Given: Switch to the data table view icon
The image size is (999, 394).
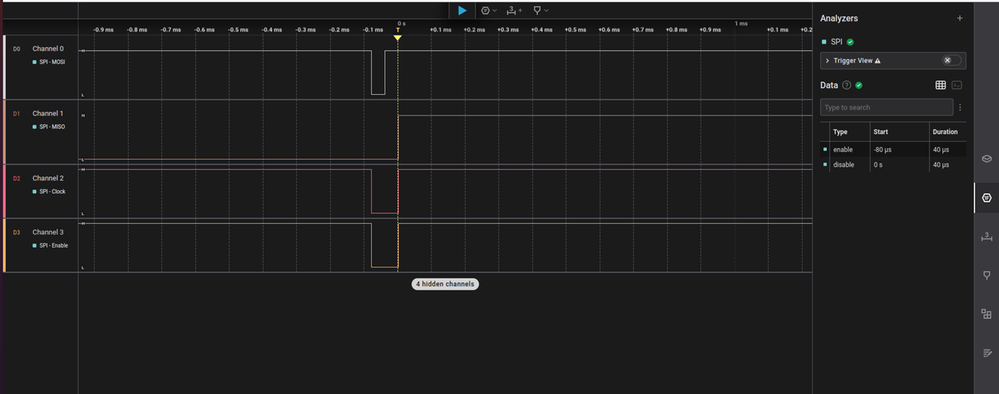Looking at the screenshot, I should [x=940, y=85].
